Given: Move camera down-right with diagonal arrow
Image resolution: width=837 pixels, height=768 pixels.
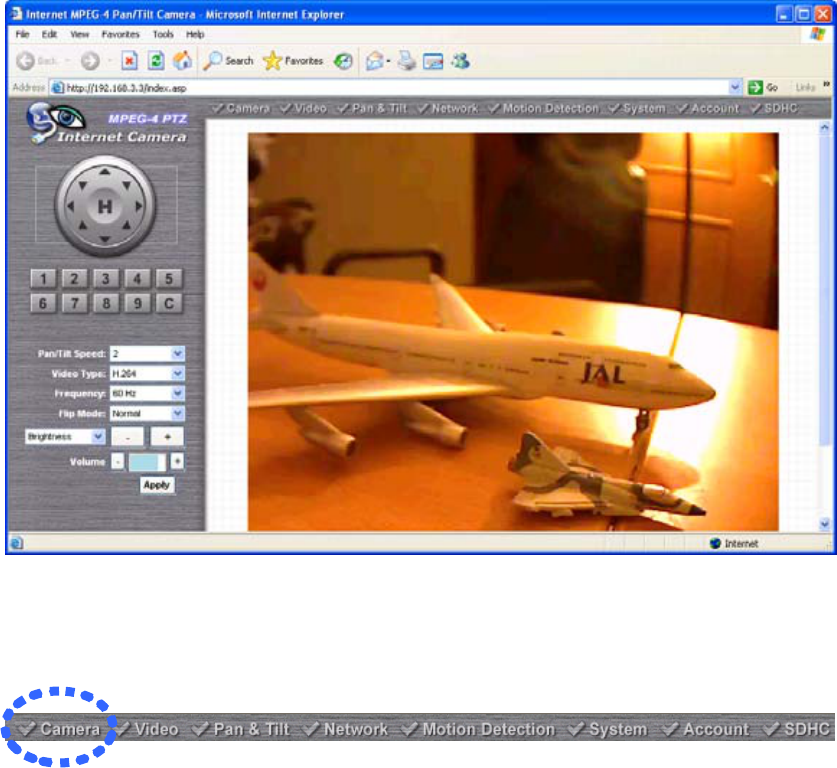Looking at the screenshot, I should click(127, 226).
